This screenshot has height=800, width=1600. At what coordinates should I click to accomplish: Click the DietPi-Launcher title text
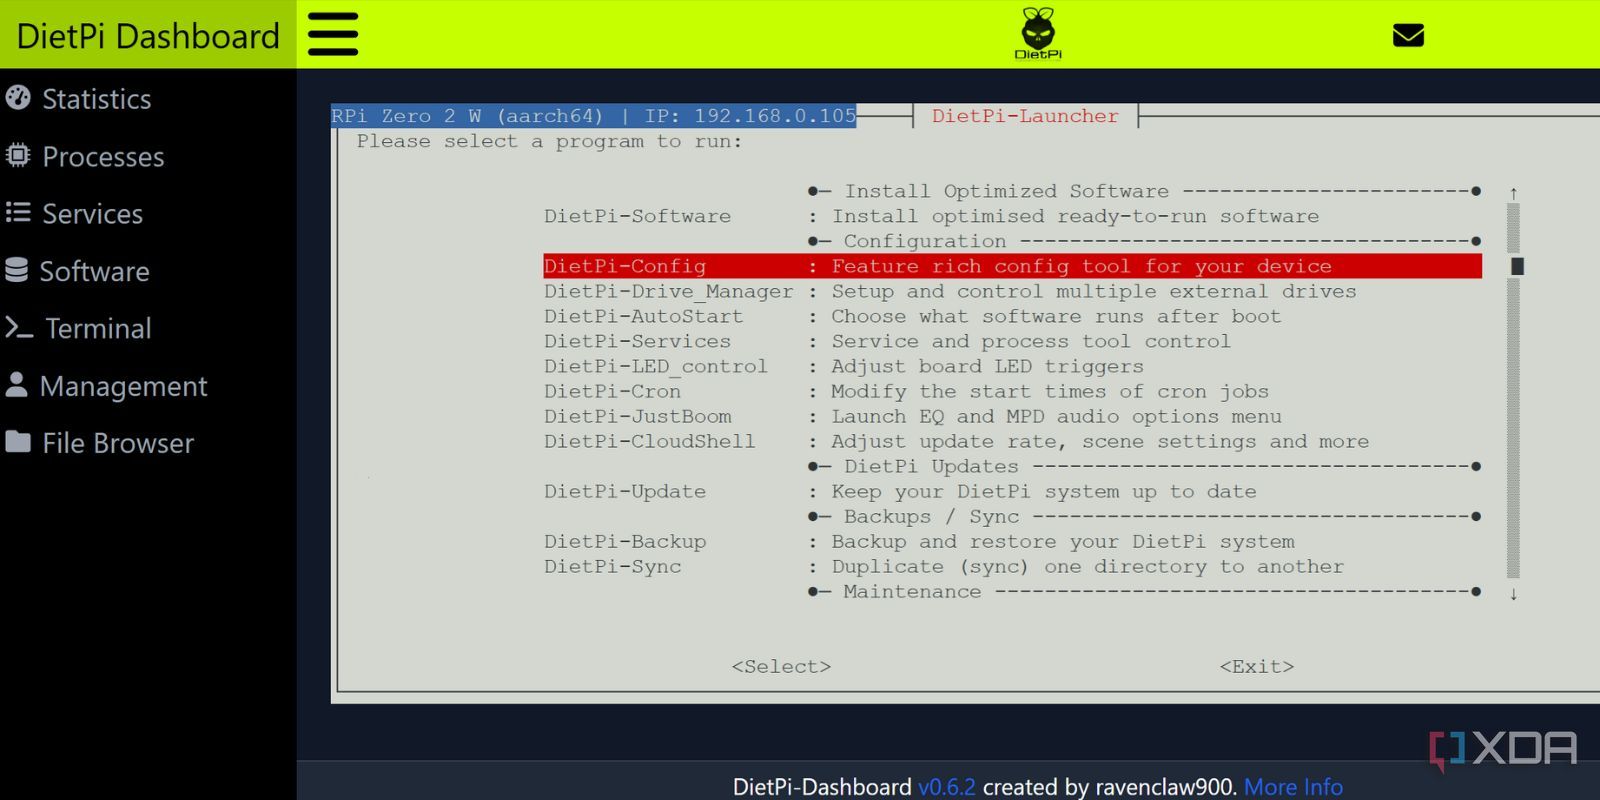click(x=1025, y=116)
